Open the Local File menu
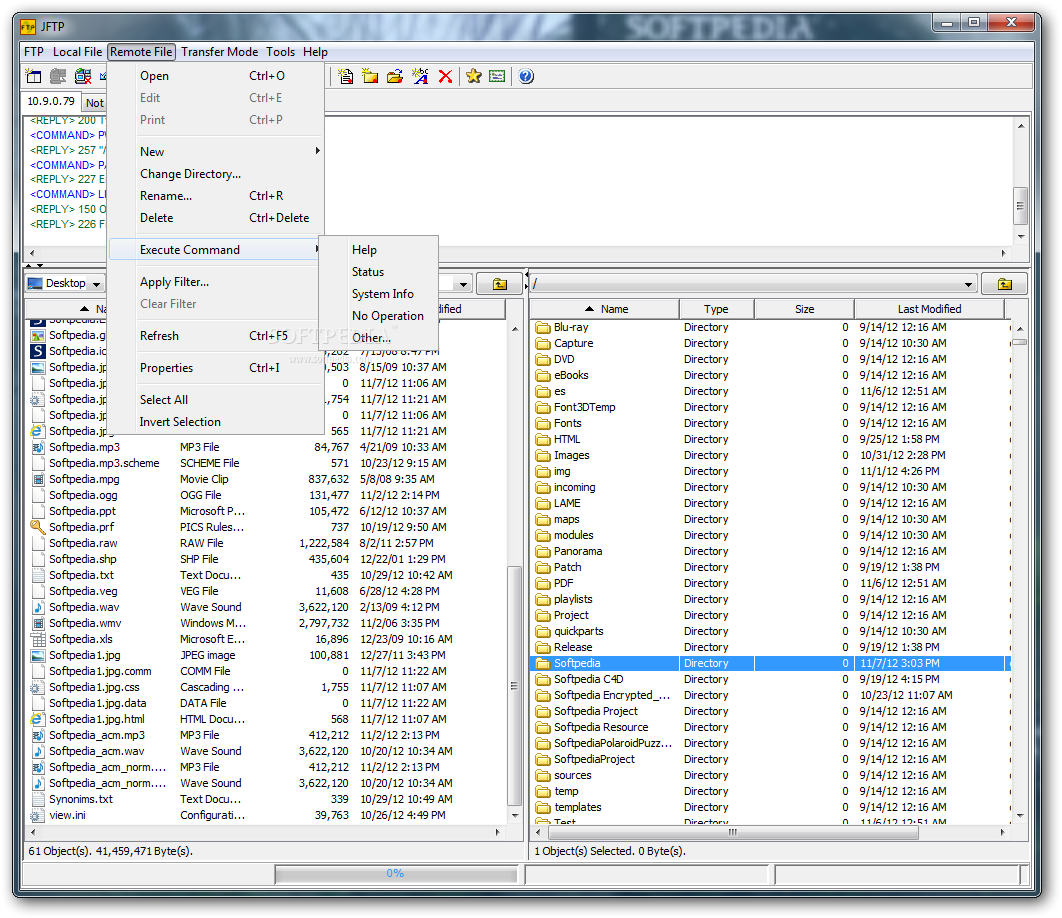This screenshot has height=918, width=1062. (77, 52)
